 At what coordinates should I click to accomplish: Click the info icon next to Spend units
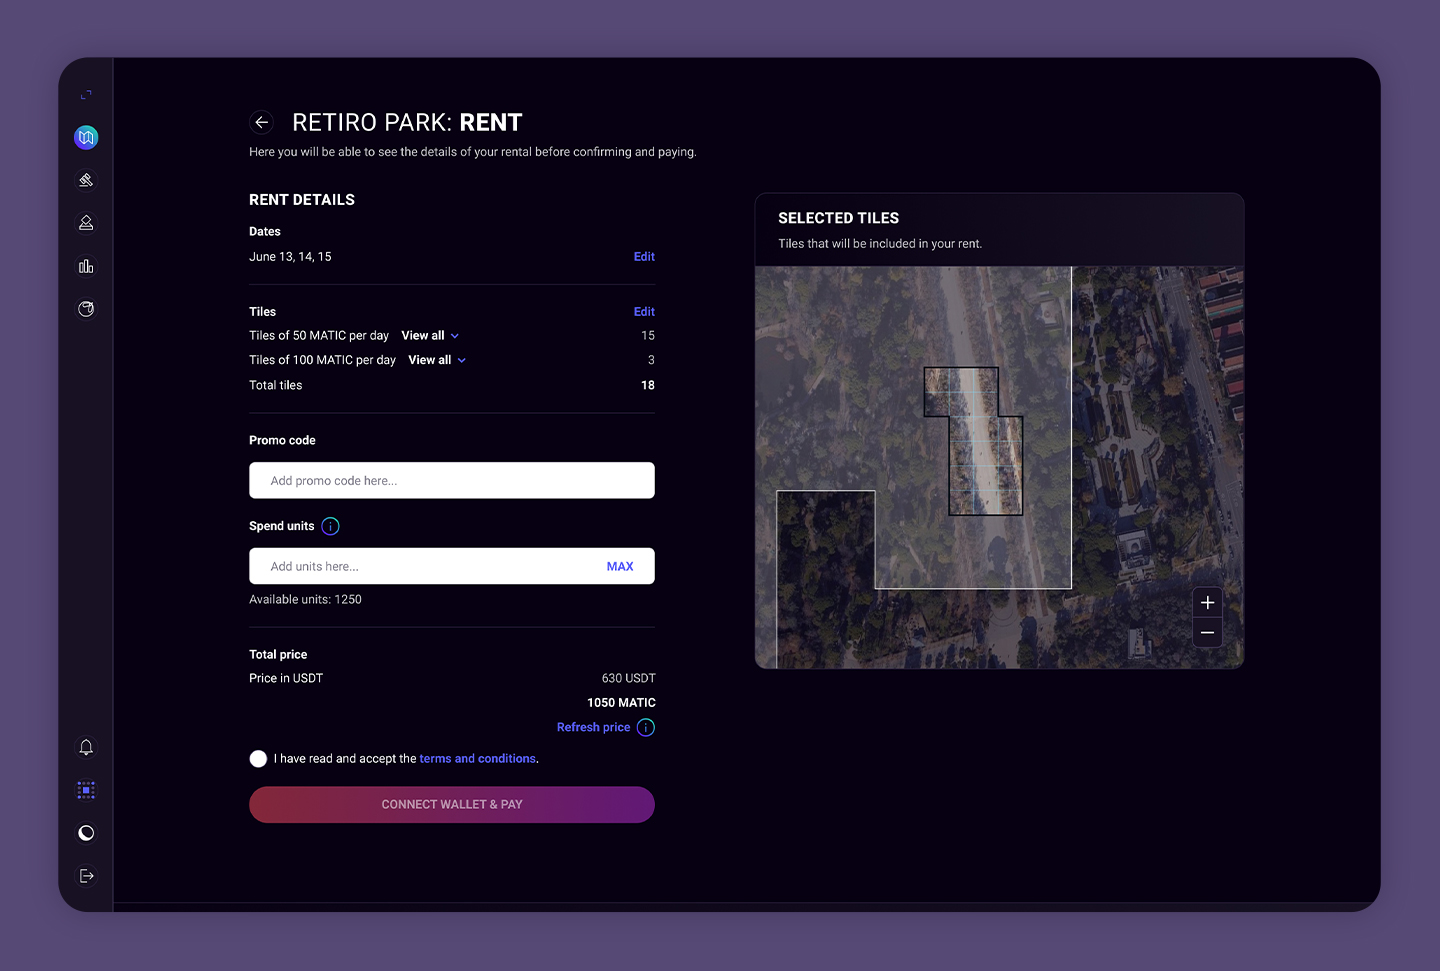(x=331, y=526)
